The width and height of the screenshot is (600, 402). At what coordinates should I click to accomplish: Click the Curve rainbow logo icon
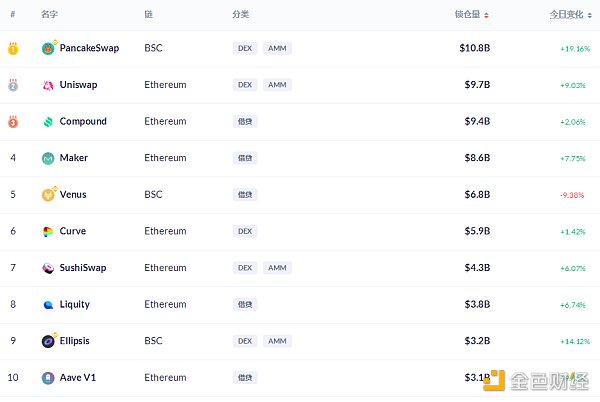(x=48, y=232)
